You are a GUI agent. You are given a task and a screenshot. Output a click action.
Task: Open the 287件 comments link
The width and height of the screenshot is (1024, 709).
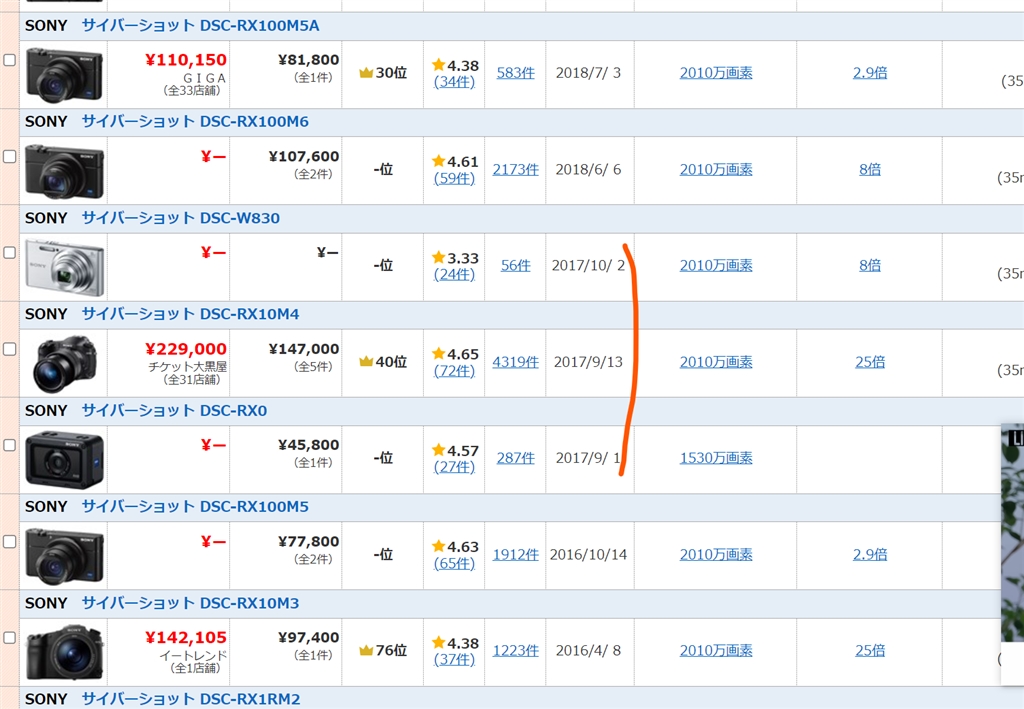(x=515, y=458)
